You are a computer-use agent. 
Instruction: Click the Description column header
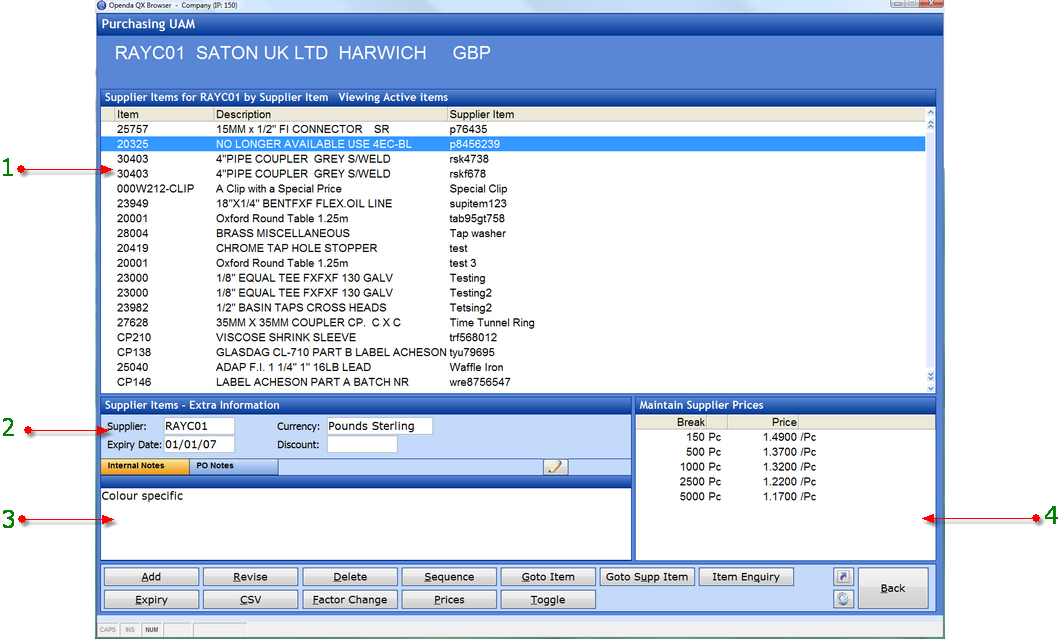coord(330,114)
